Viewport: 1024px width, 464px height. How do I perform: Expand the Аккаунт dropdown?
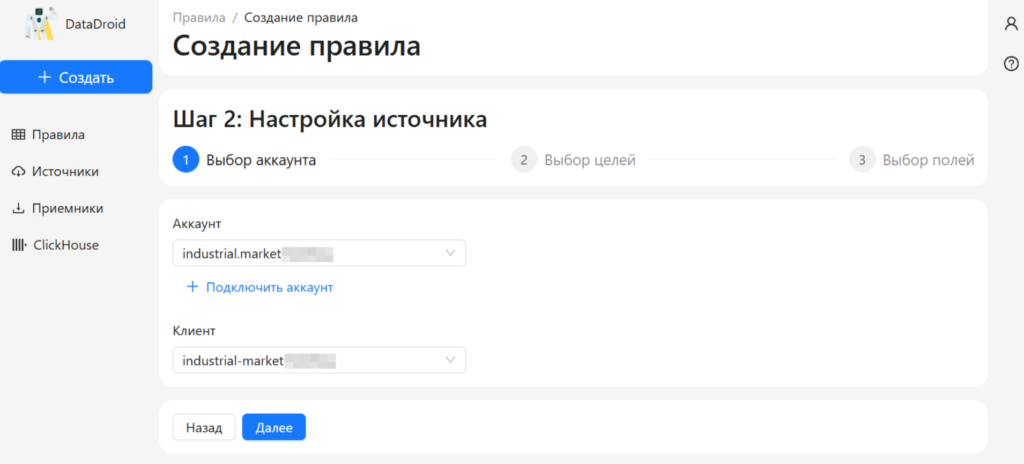[x=318, y=254]
